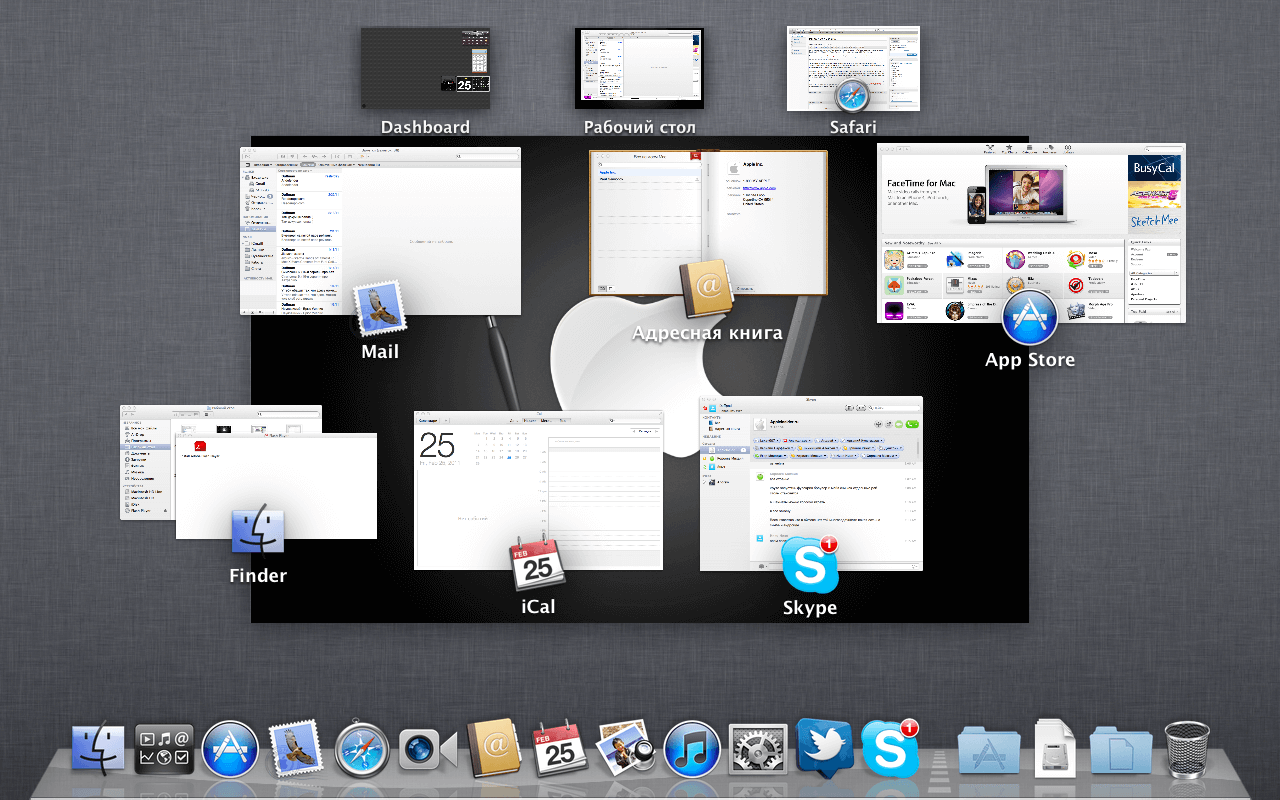Launch the Twitter app from the Dock
The width and height of the screenshot is (1280, 800).
click(x=824, y=749)
